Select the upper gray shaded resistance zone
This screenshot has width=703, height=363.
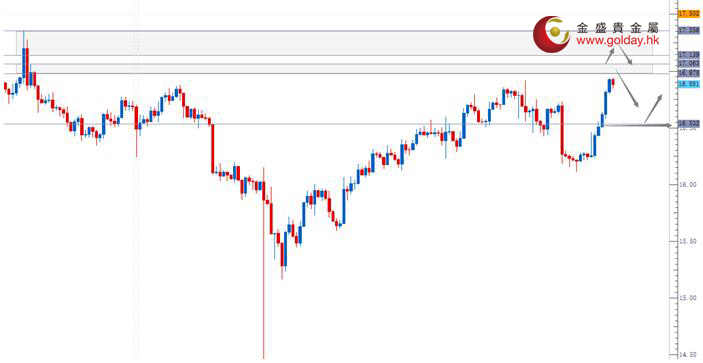[x=334, y=43]
